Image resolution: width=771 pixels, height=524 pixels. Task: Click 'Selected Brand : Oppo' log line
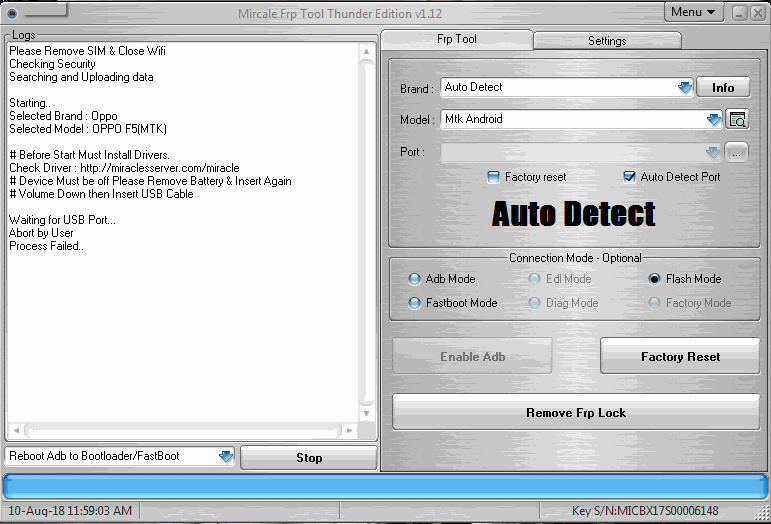(63, 116)
